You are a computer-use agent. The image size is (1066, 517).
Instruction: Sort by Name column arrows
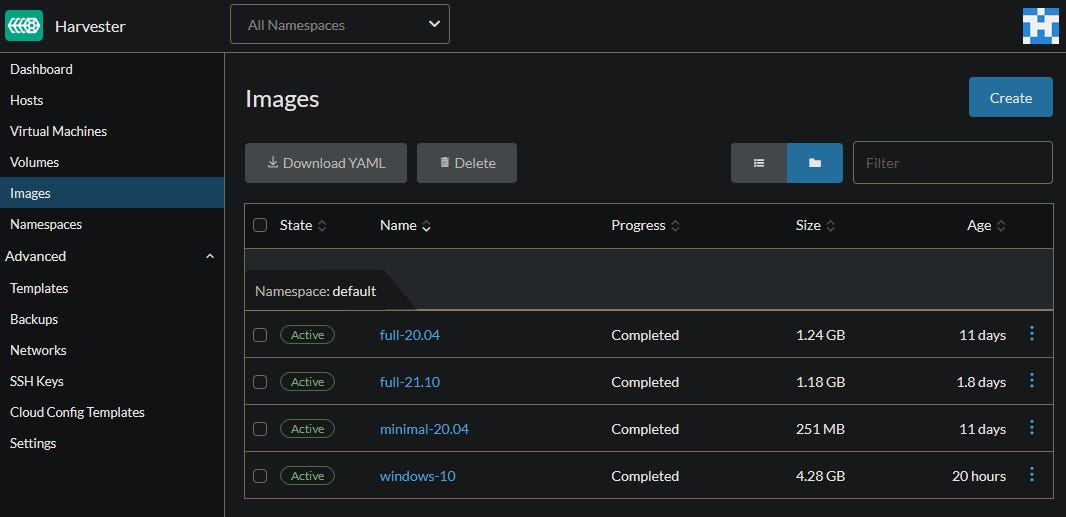426,226
